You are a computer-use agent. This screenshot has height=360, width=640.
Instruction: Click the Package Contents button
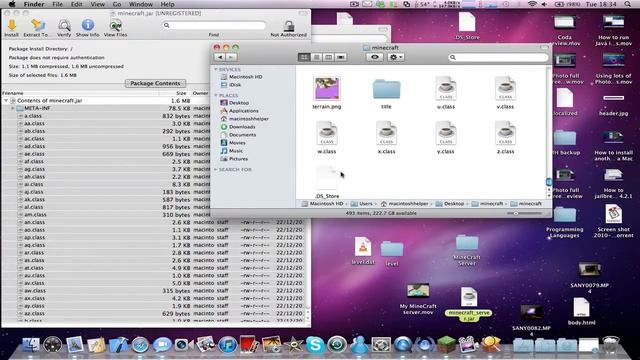[x=155, y=83]
